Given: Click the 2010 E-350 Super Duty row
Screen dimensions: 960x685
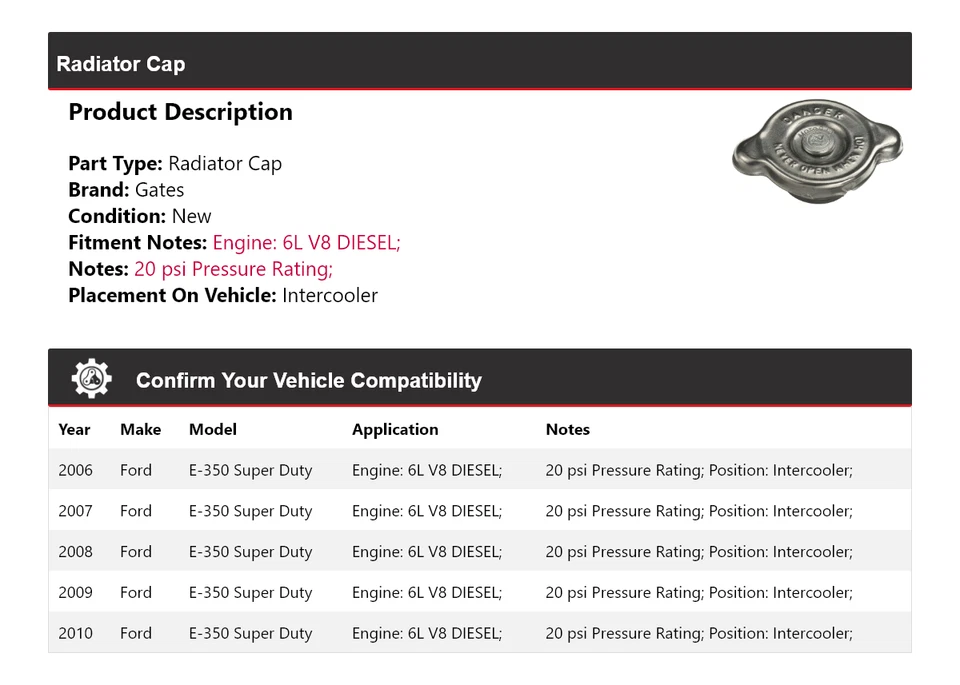Looking at the screenshot, I should click(x=480, y=632).
